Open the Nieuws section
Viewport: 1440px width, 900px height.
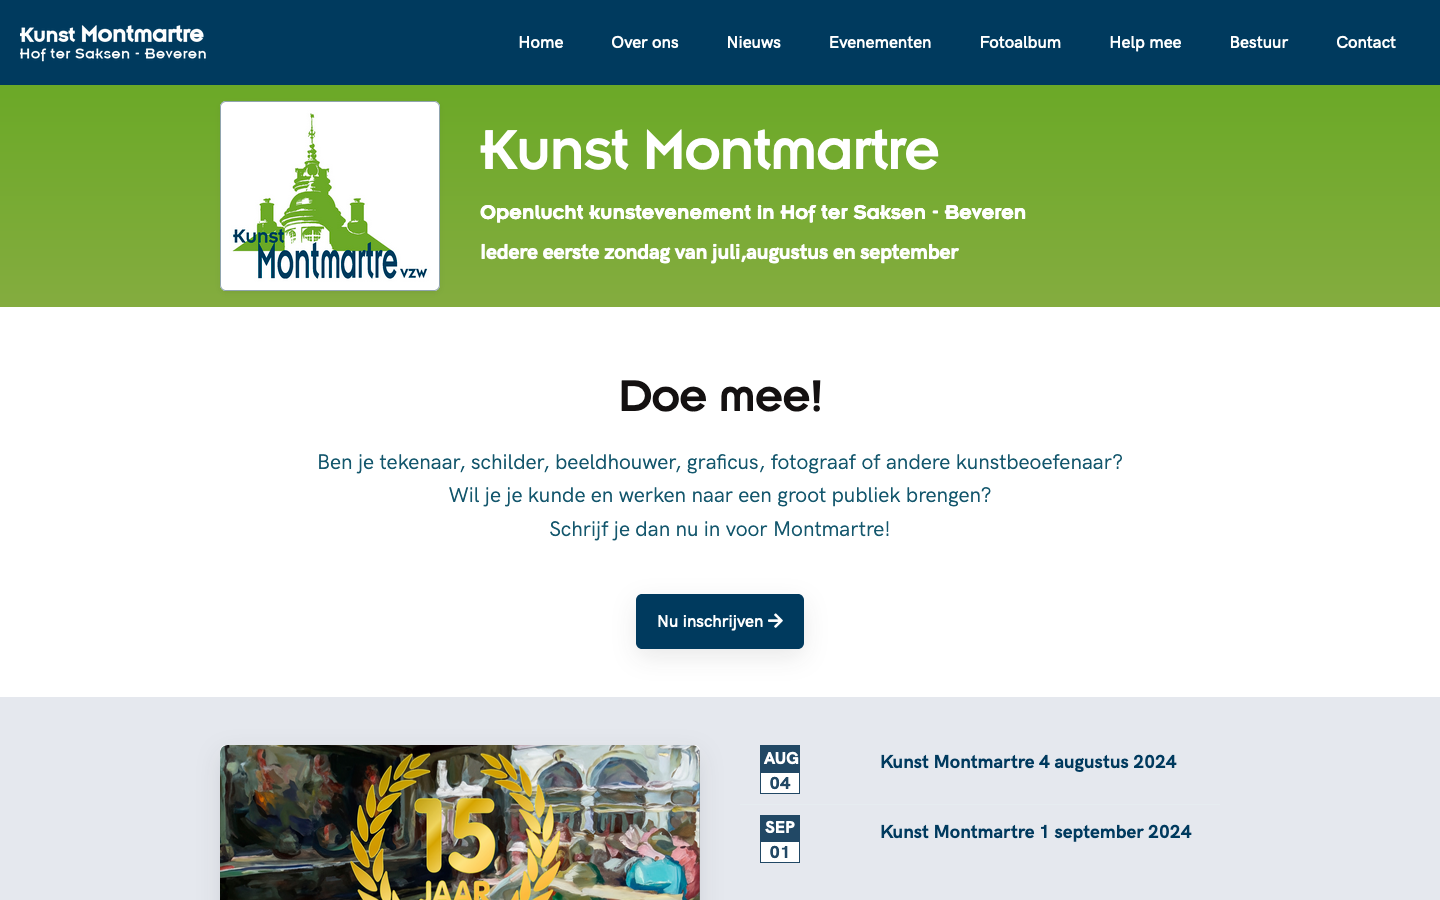(x=753, y=42)
